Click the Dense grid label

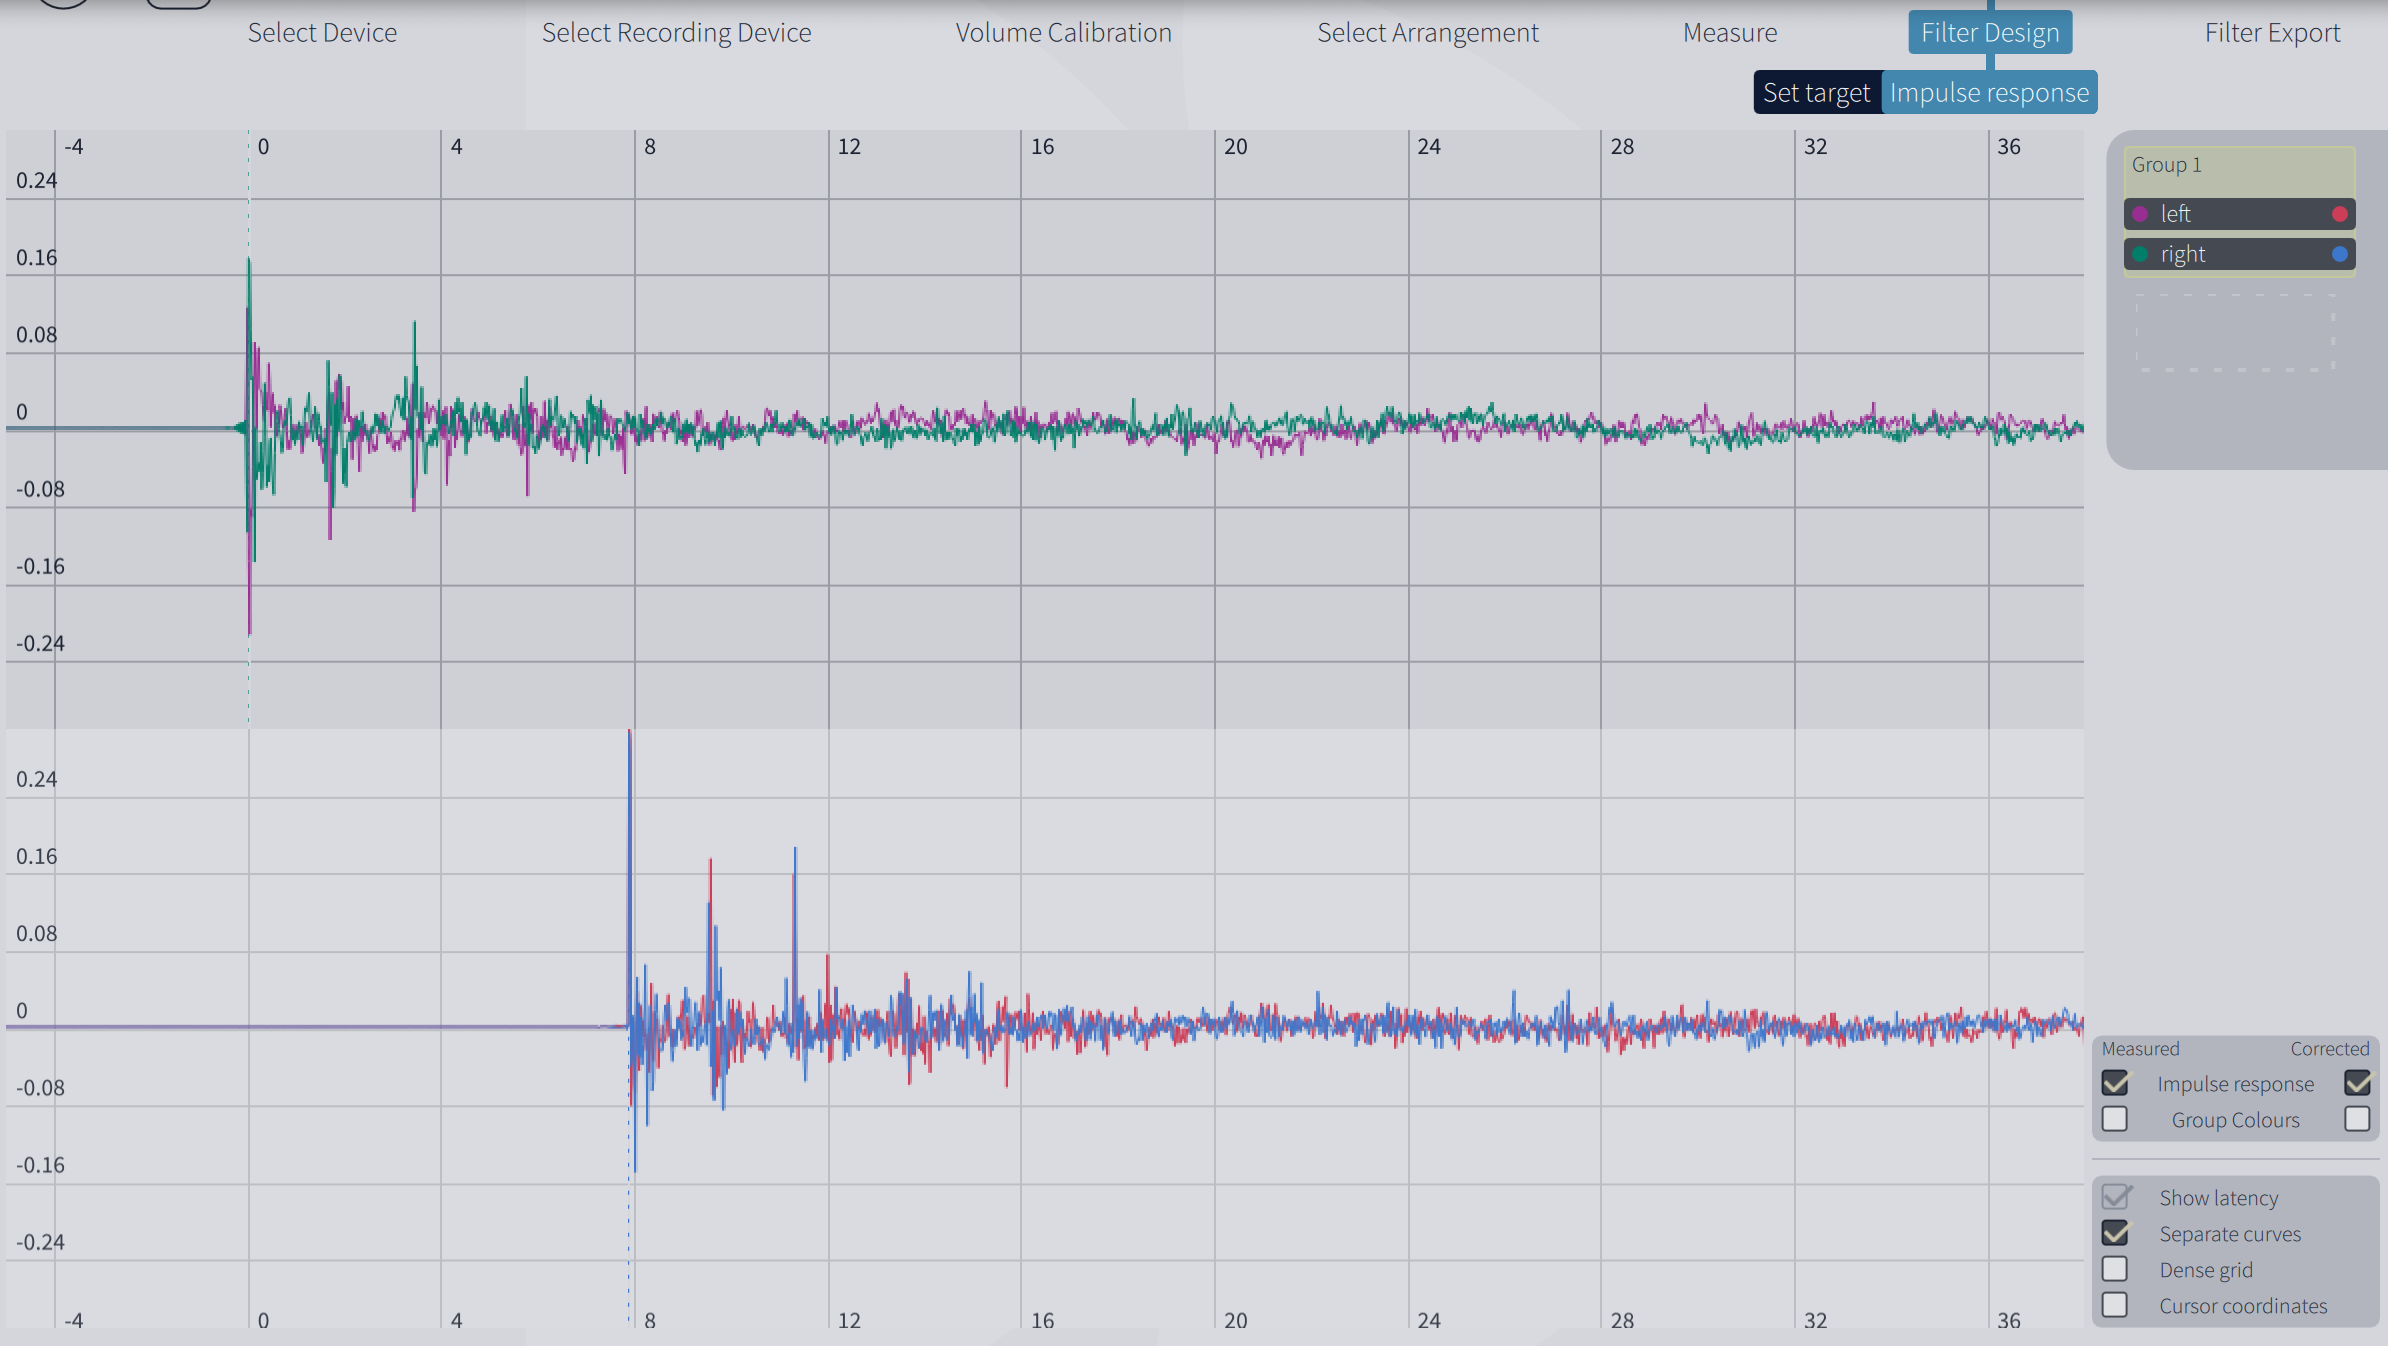click(x=2206, y=1270)
